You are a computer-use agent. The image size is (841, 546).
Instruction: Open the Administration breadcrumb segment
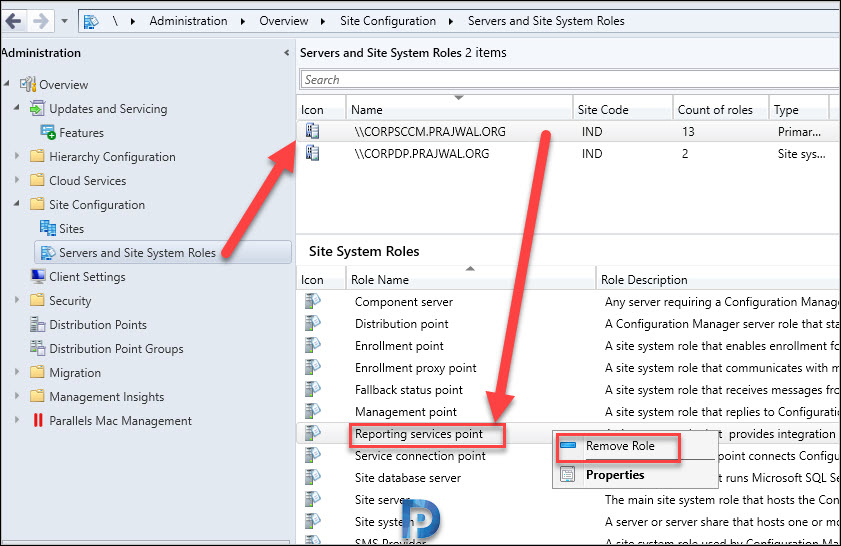click(x=188, y=21)
